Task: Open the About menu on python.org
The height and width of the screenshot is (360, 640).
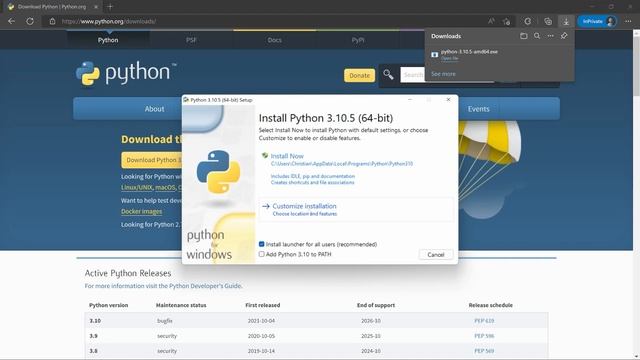Action: point(154,109)
